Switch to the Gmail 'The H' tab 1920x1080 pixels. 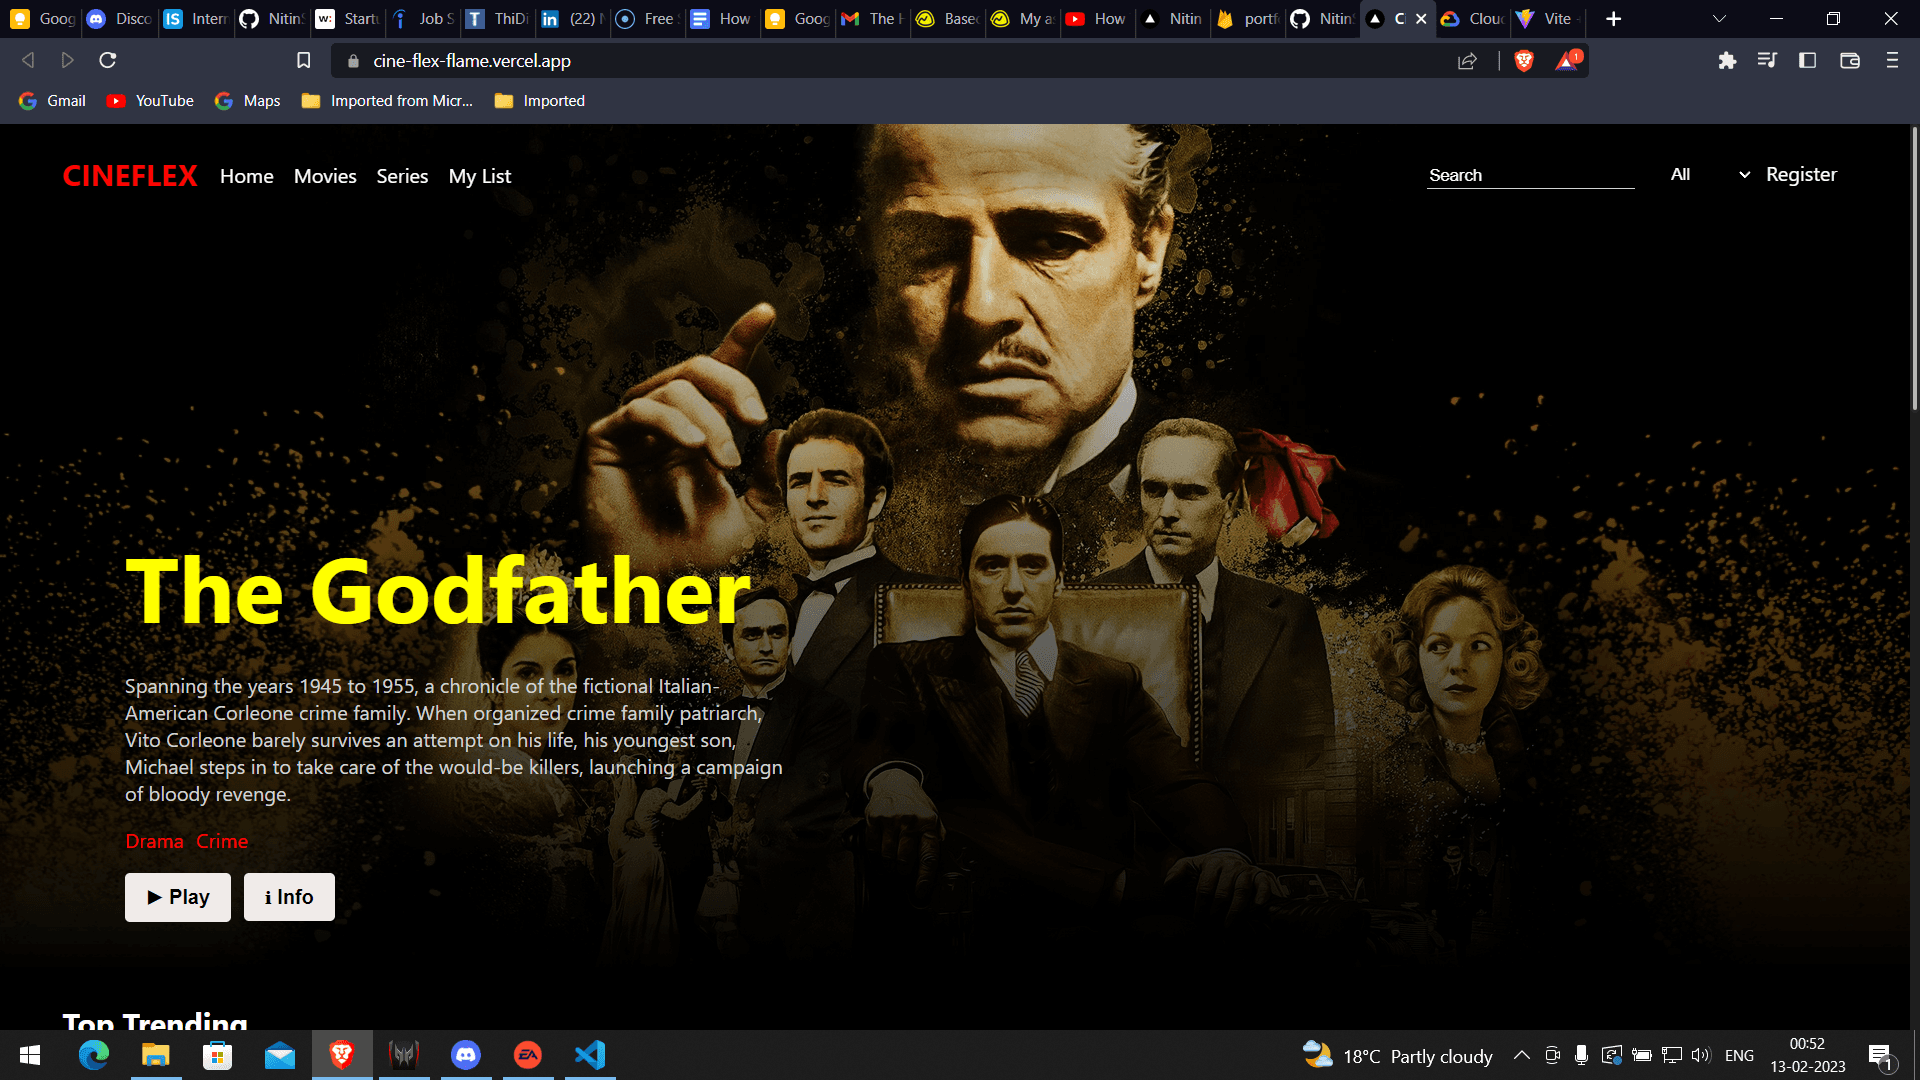click(x=874, y=19)
